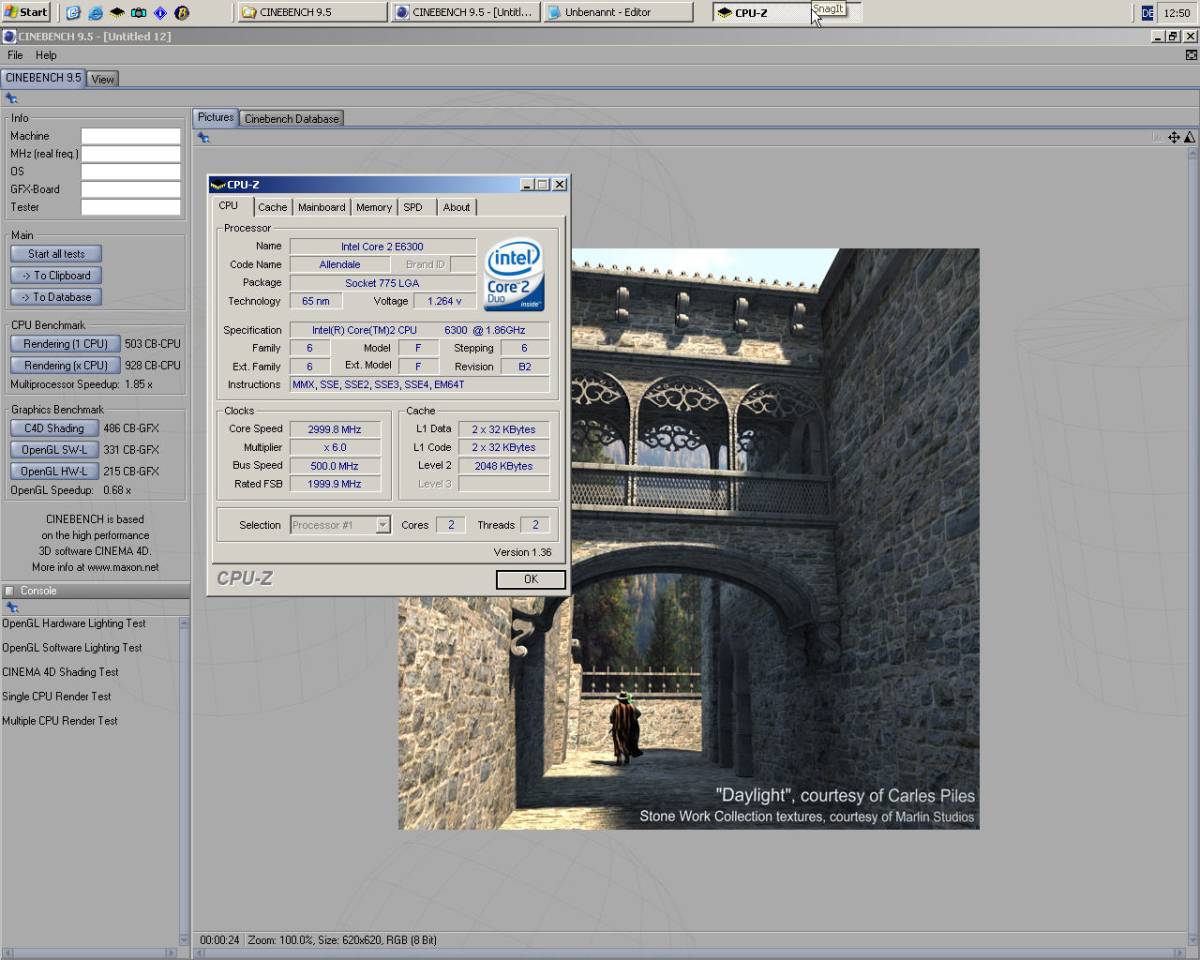Click the DE language indicator in system tray
1200x960 pixels.
pos(1147,13)
